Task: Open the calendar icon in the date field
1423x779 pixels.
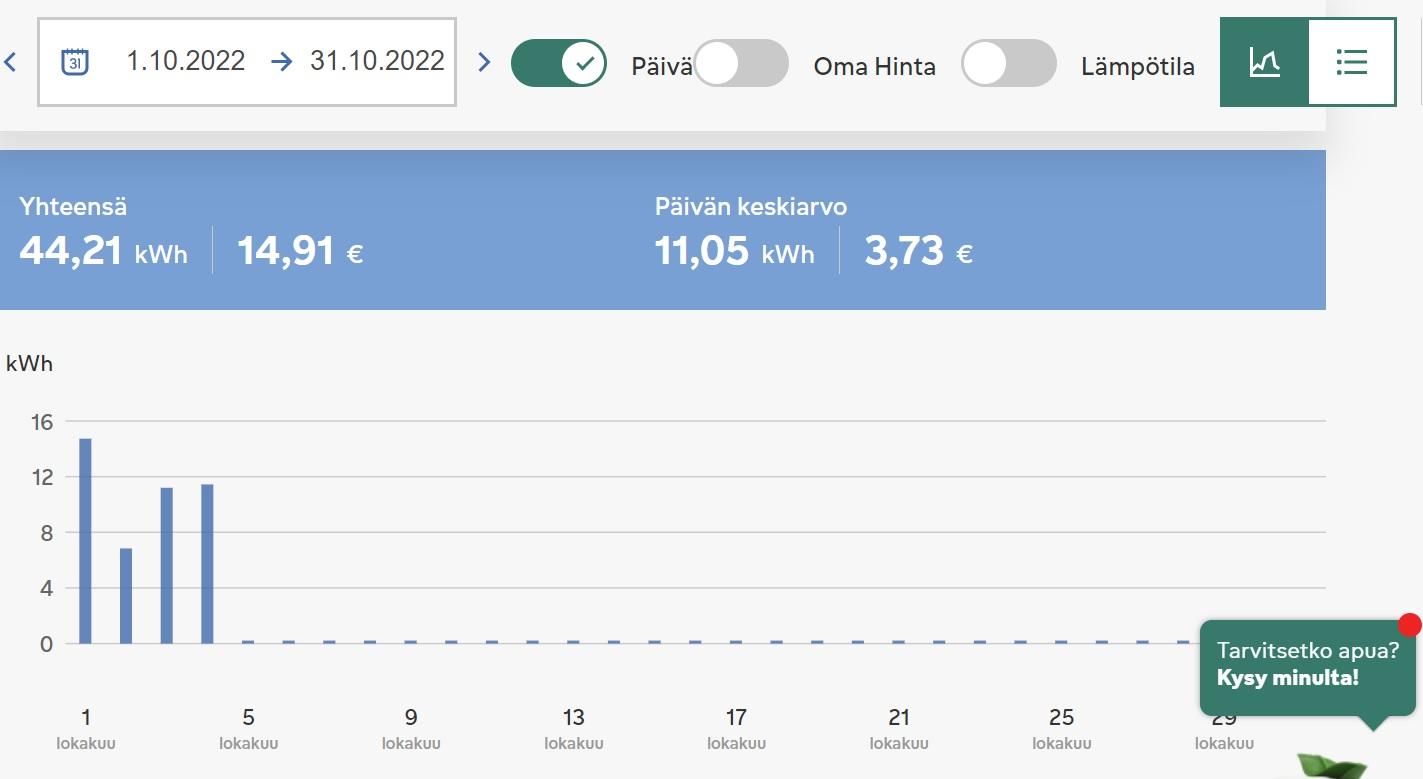Action: (75, 61)
